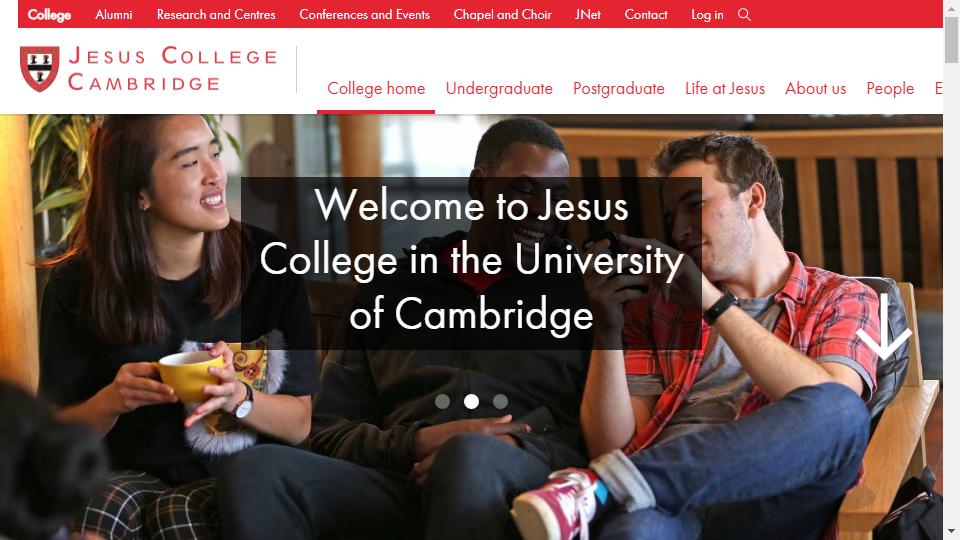The height and width of the screenshot is (540, 960).
Task: Visit Conferences and Events page
Action: click(364, 14)
